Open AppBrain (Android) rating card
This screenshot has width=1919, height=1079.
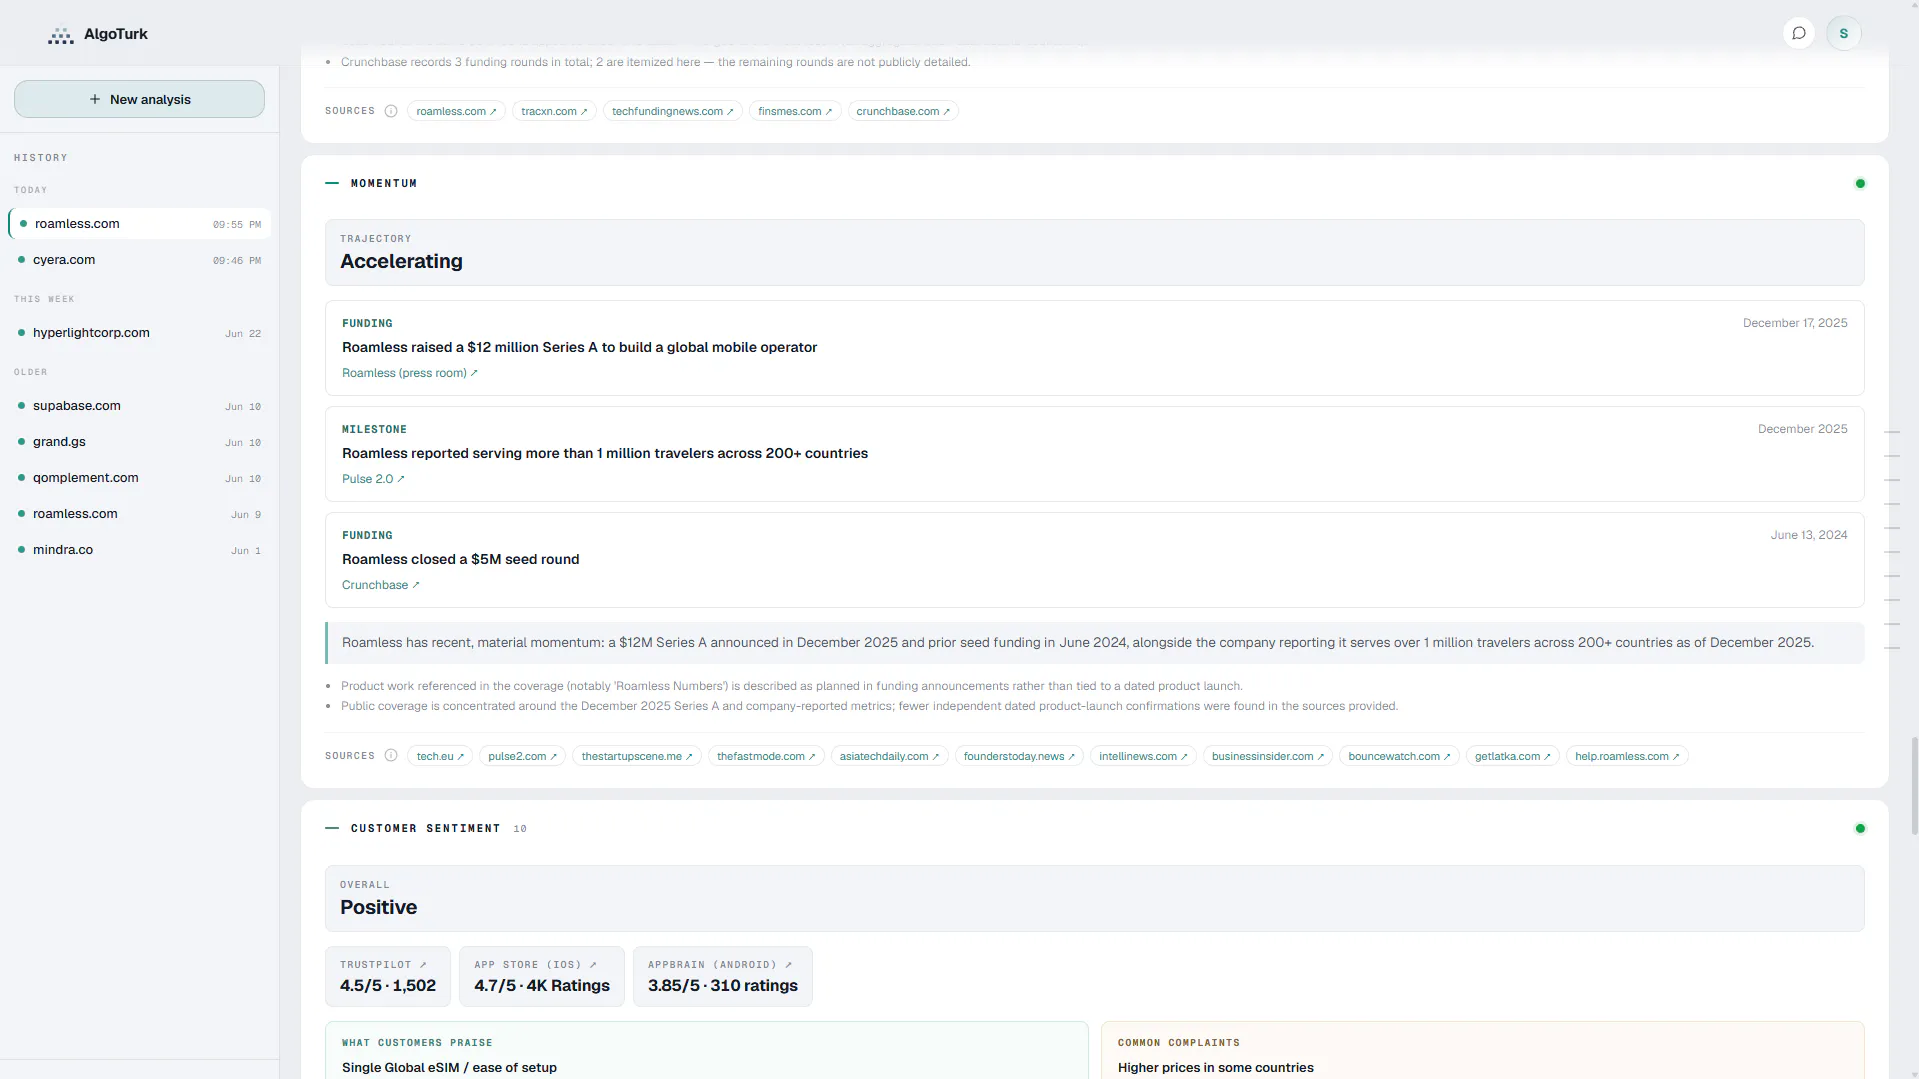pyautogui.click(x=723, y=976)
